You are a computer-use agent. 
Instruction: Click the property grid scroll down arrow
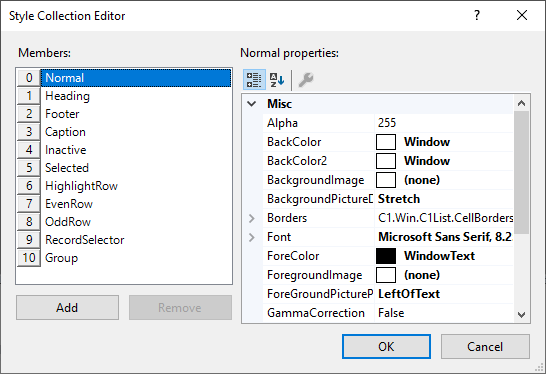521,315
